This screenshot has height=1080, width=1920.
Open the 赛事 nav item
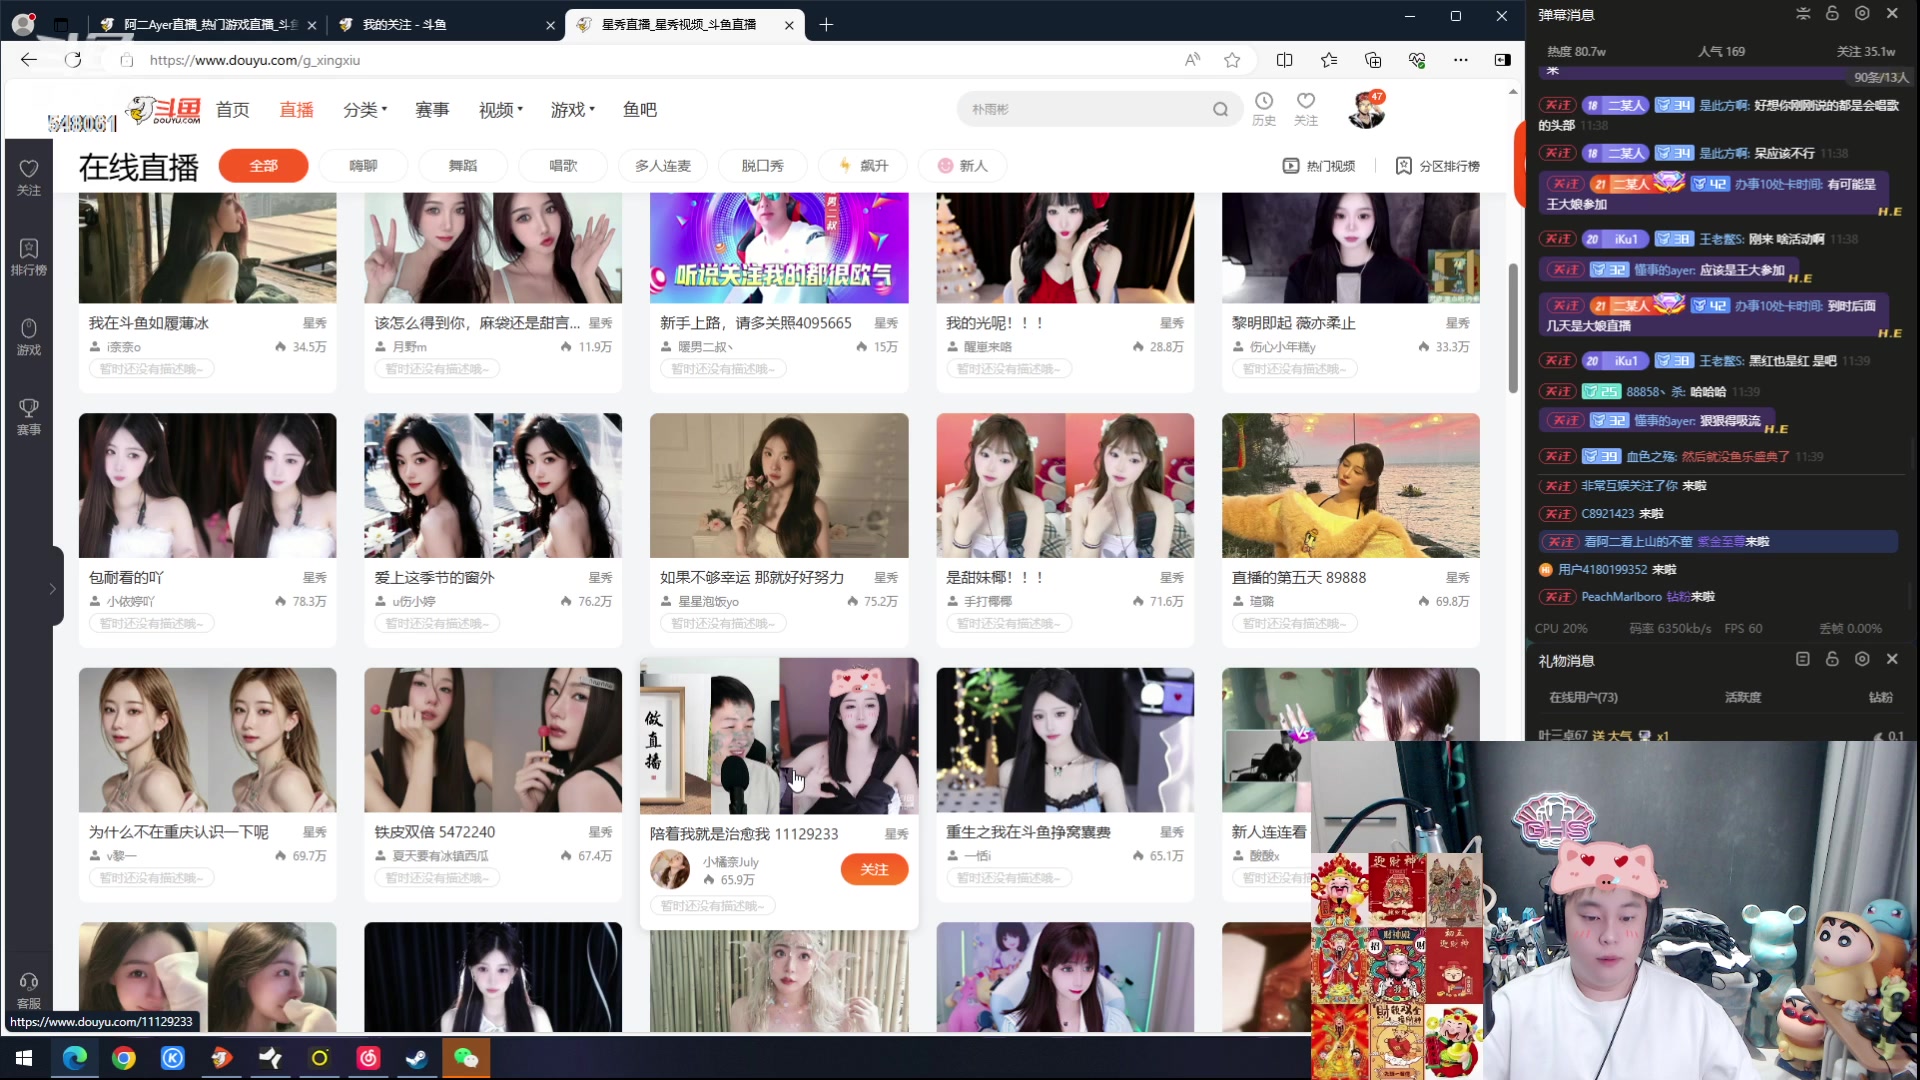tap(432, 109)
